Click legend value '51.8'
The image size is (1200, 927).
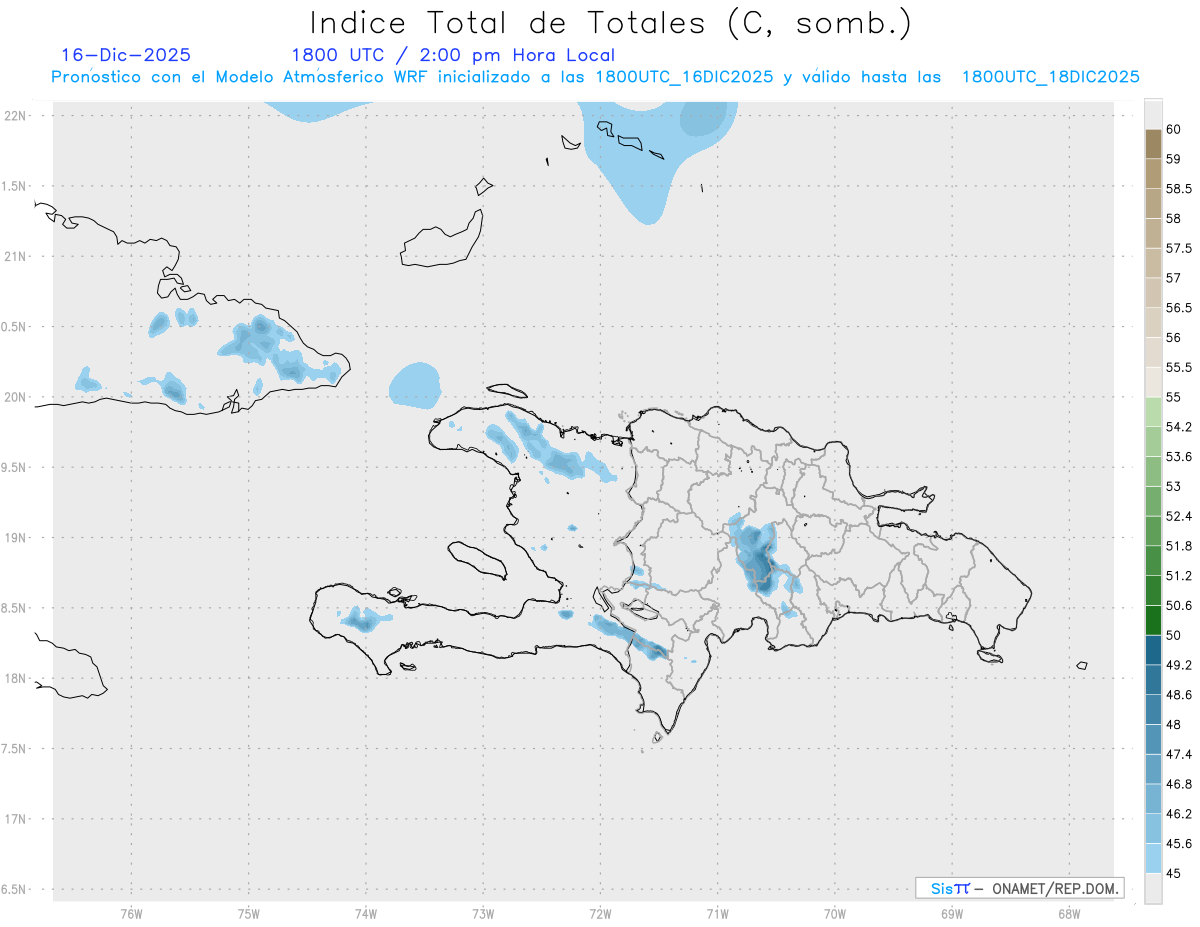(1179, 546)
